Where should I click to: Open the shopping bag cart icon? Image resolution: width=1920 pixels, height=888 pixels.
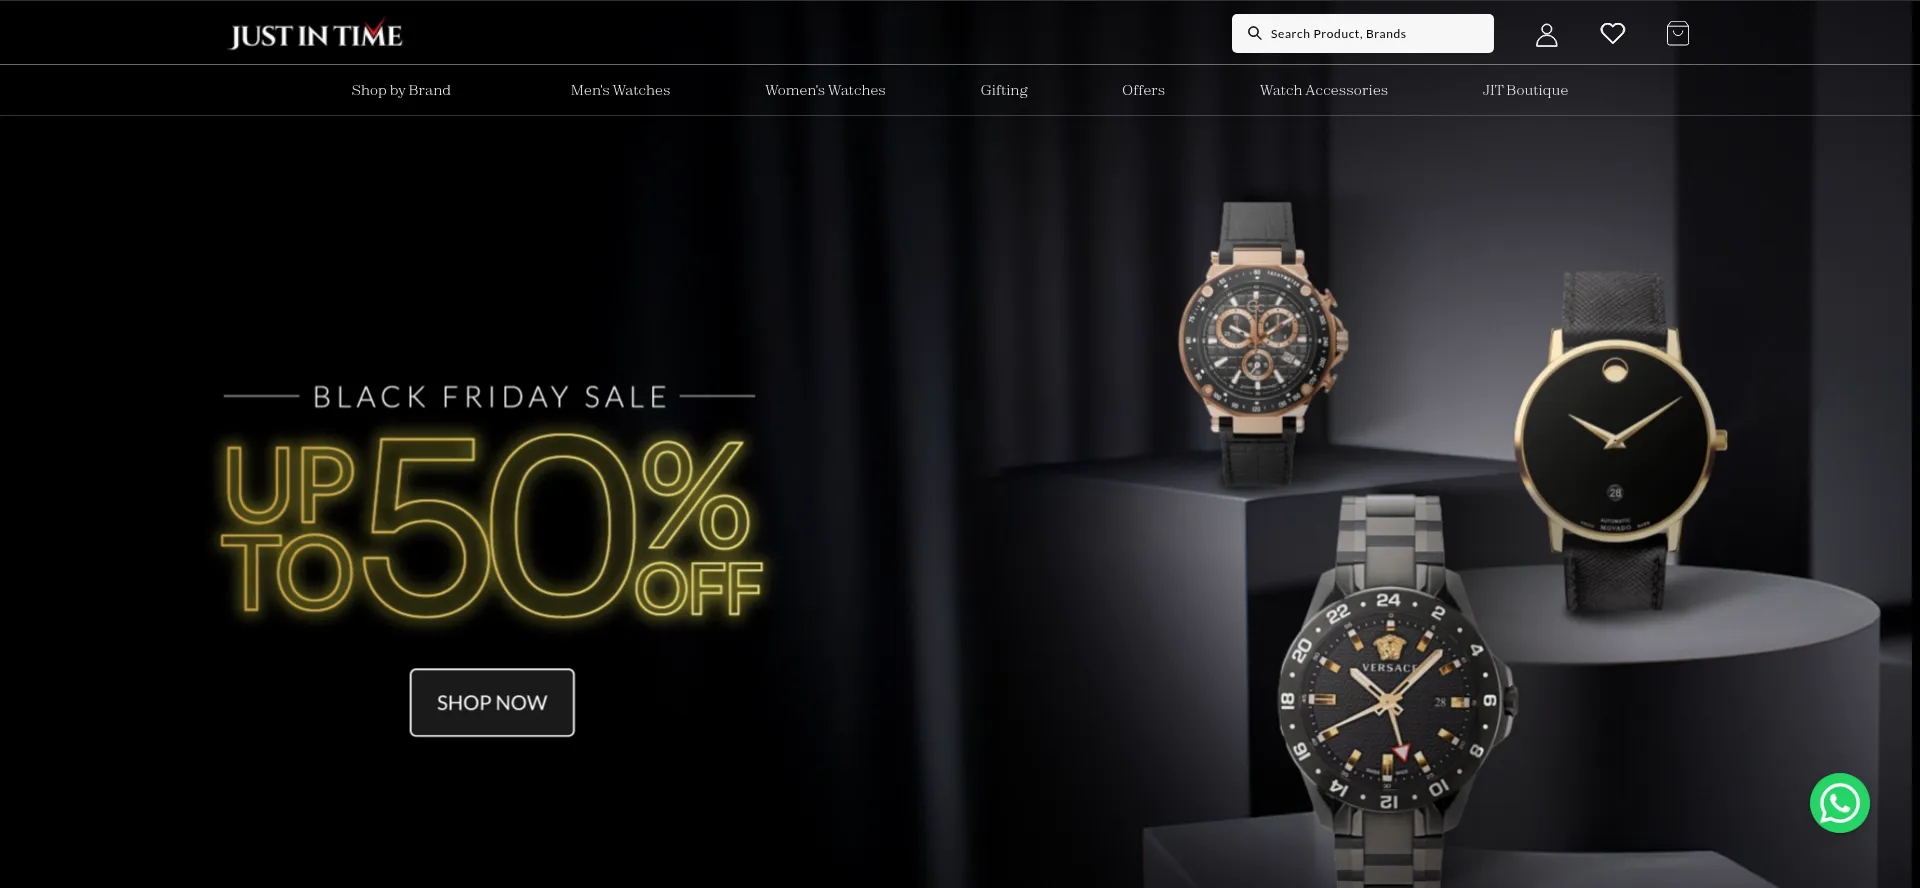(1677, 34)
